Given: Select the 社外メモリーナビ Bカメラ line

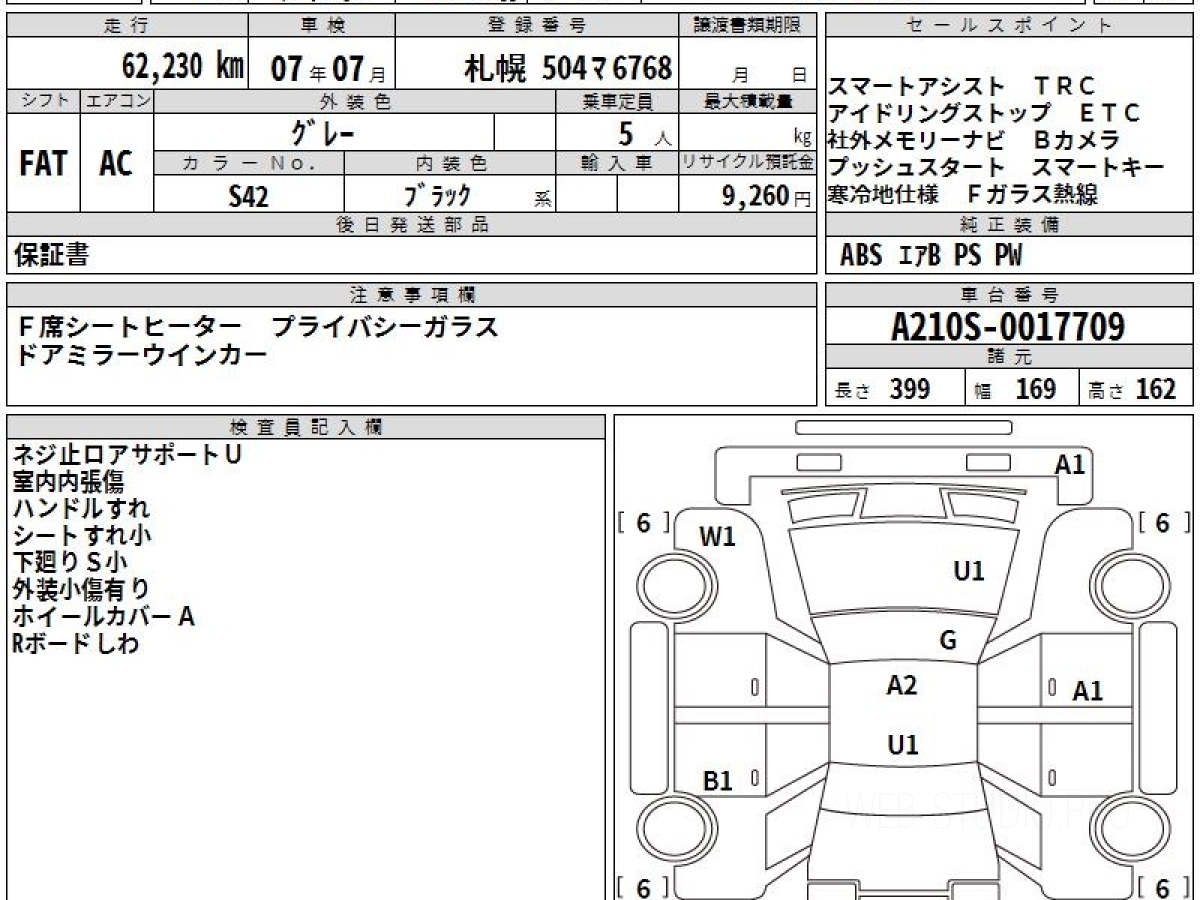Looking at the screenshot, I should pyautogui.click(x=974, y=140).
